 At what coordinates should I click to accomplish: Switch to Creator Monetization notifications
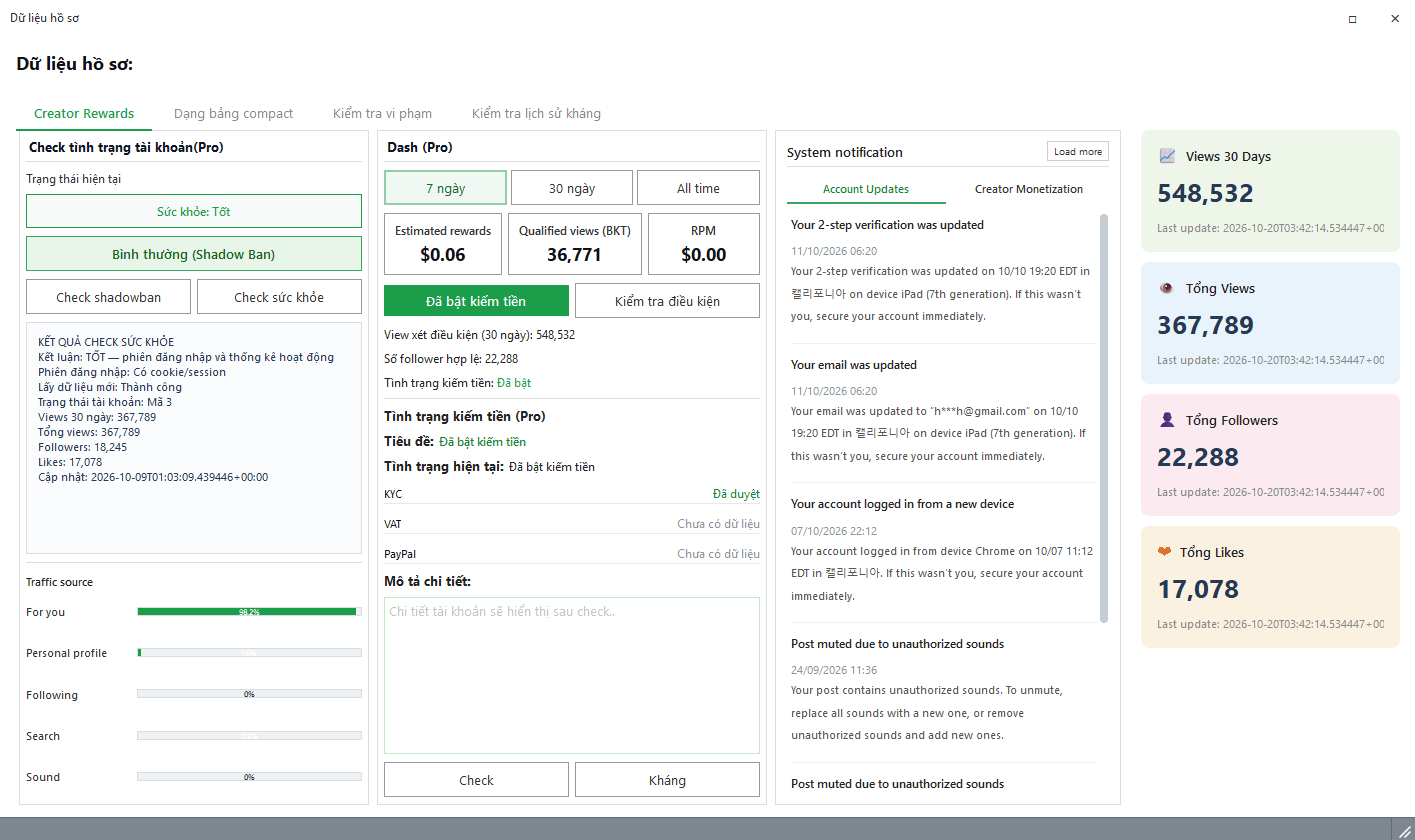(x=1028, y=189)
